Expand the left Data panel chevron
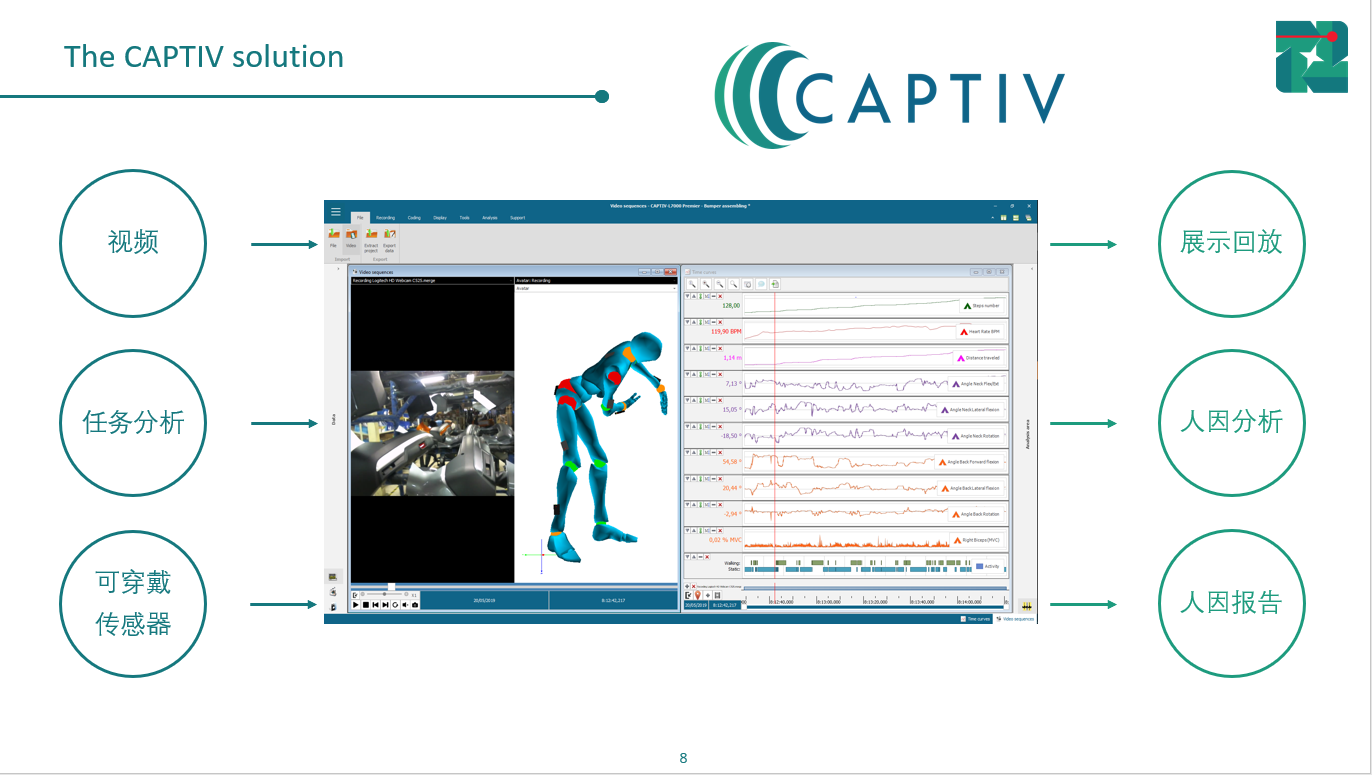 (x=338, y=269)
